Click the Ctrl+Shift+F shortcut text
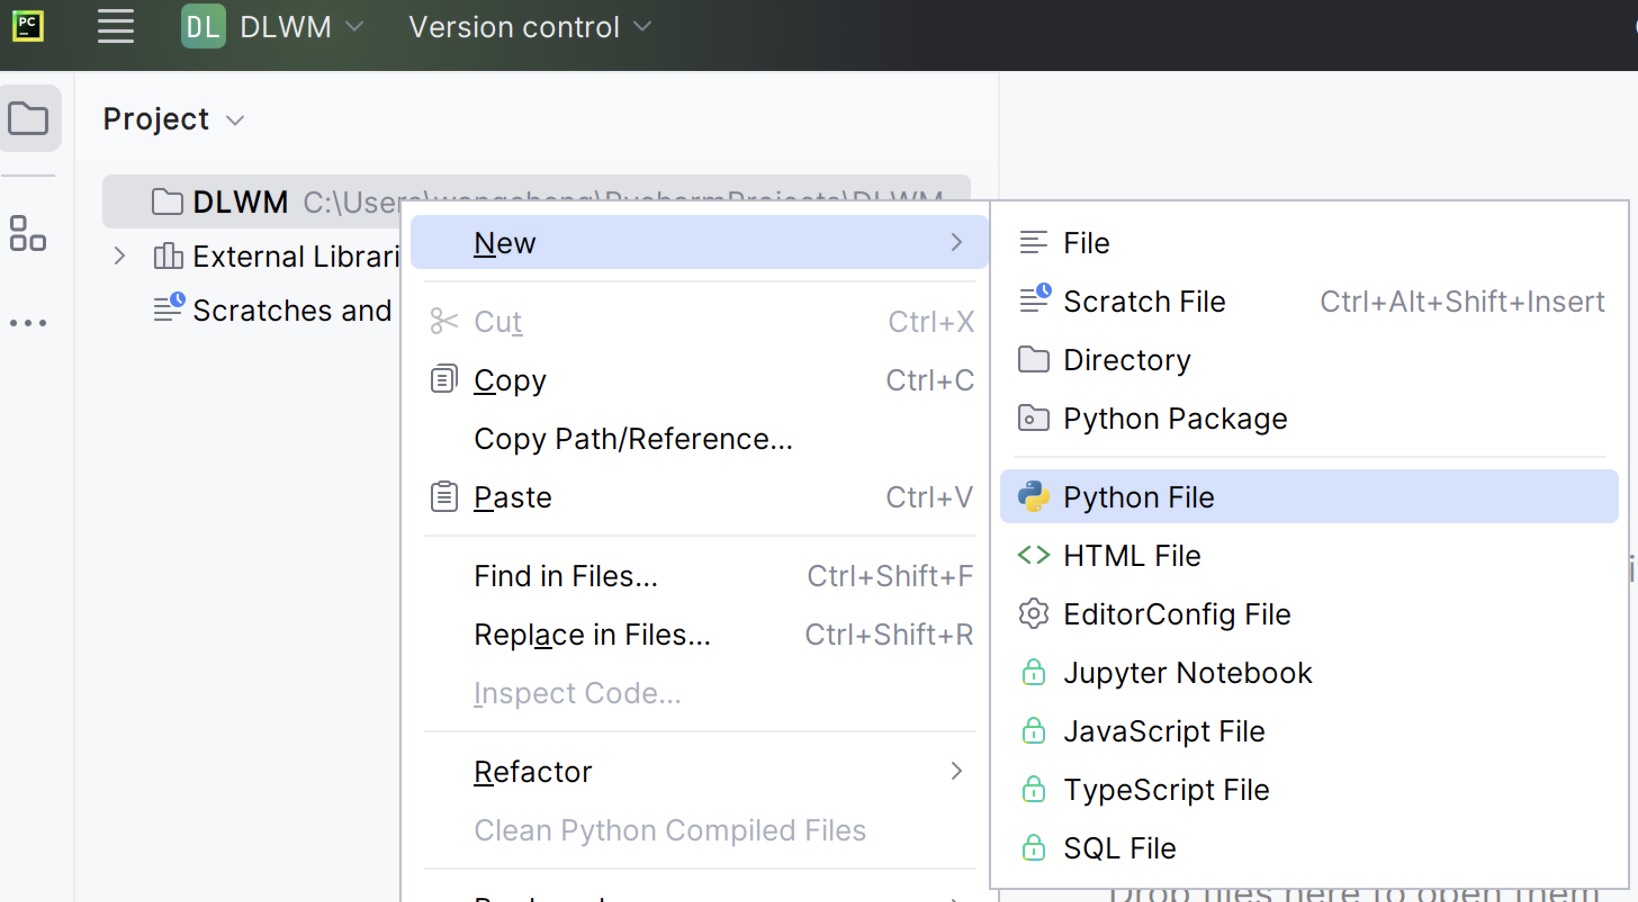Screen dimensions: 1638x902 [890, 576]
